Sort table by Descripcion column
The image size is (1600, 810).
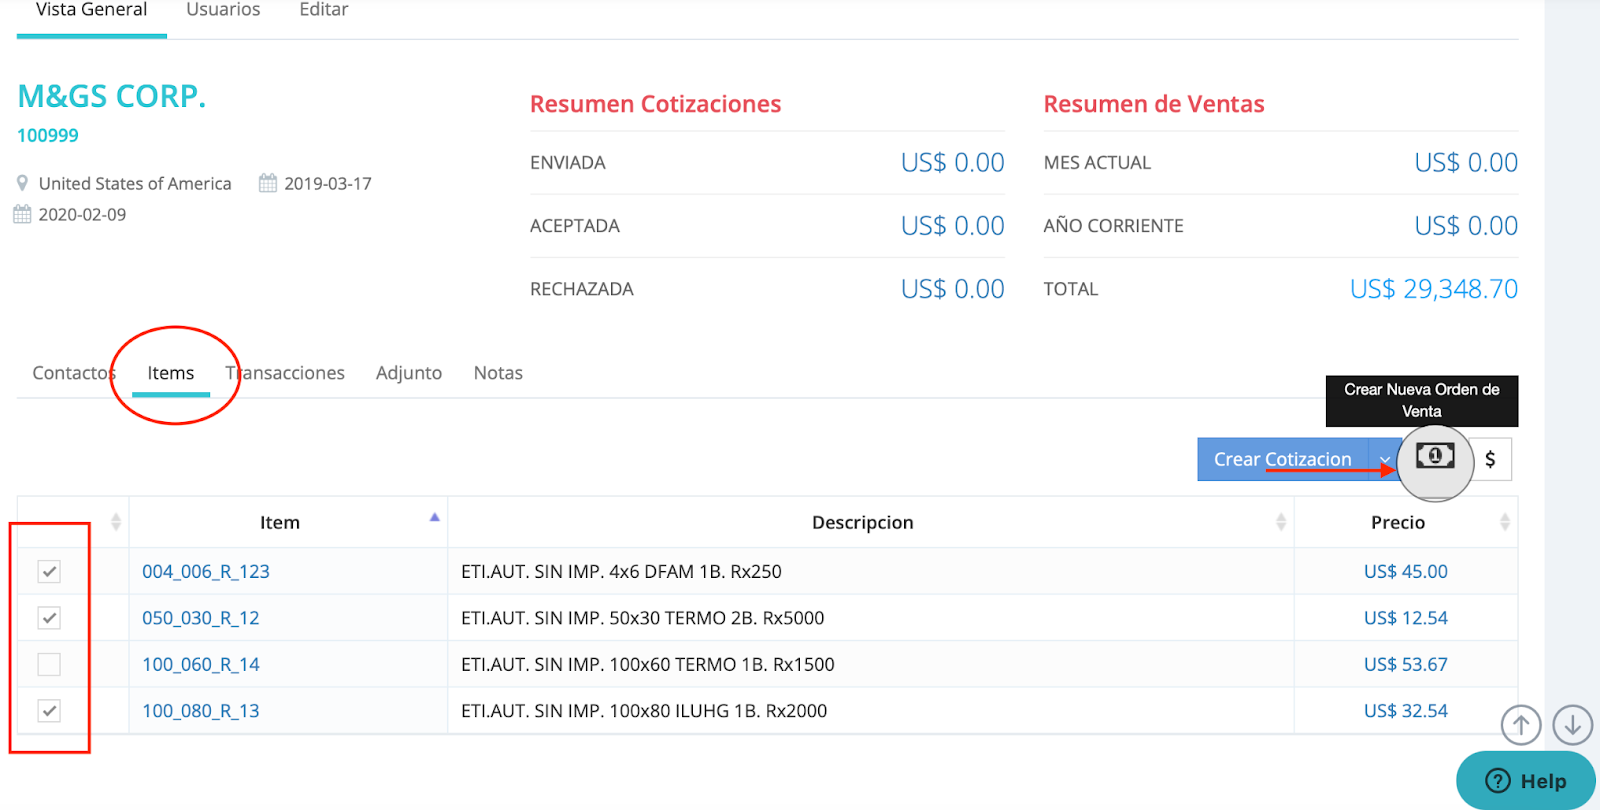point(862,523)
